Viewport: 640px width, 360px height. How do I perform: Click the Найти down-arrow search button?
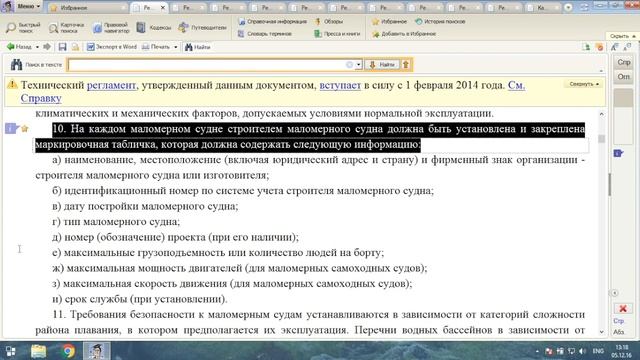pyautogui.click(x=382, y=64)
